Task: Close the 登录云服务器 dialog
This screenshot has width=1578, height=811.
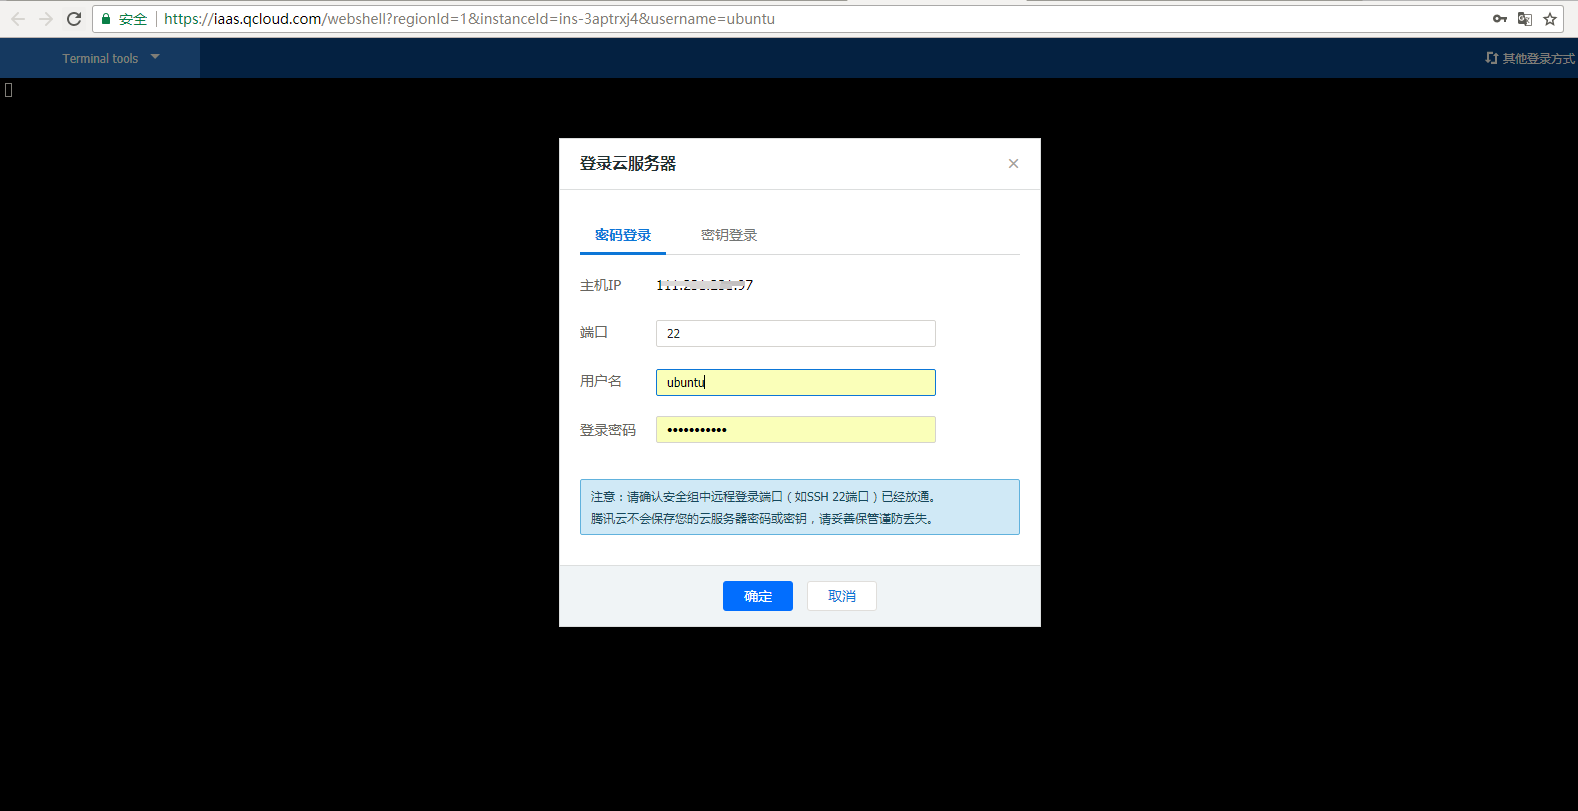Action: coord(1013,163)
